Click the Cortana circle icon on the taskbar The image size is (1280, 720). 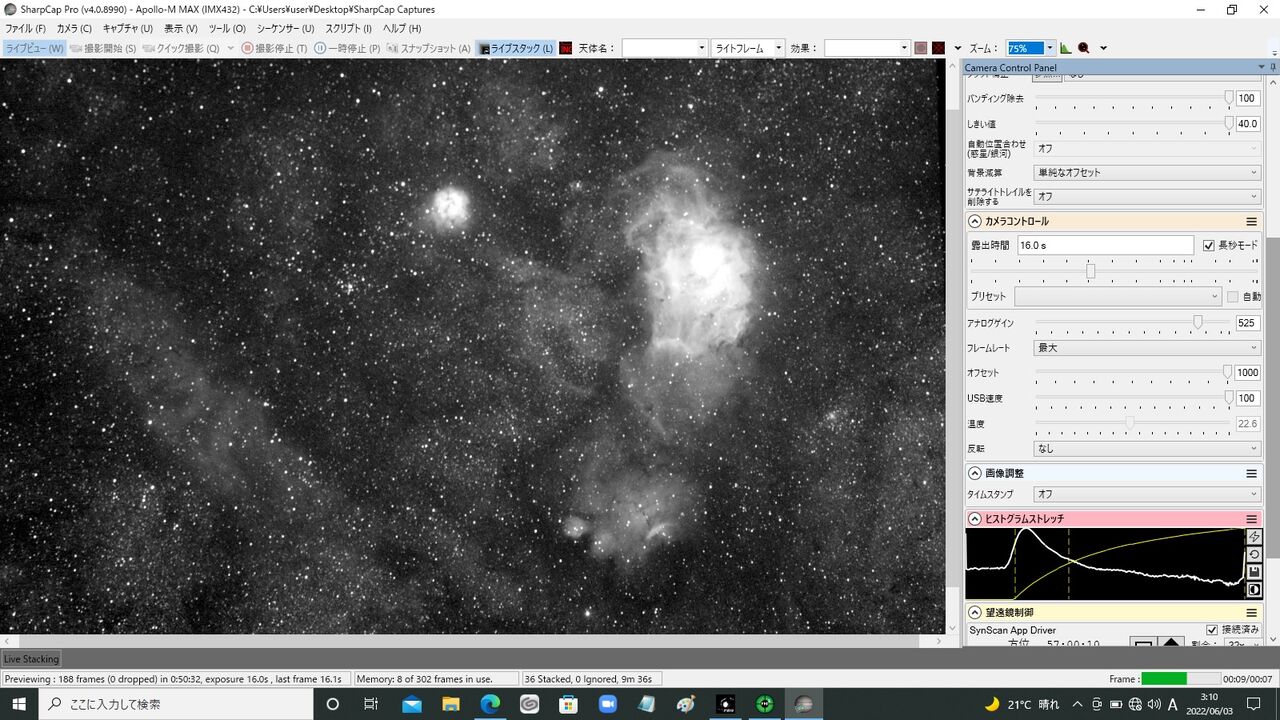point(332,704)
